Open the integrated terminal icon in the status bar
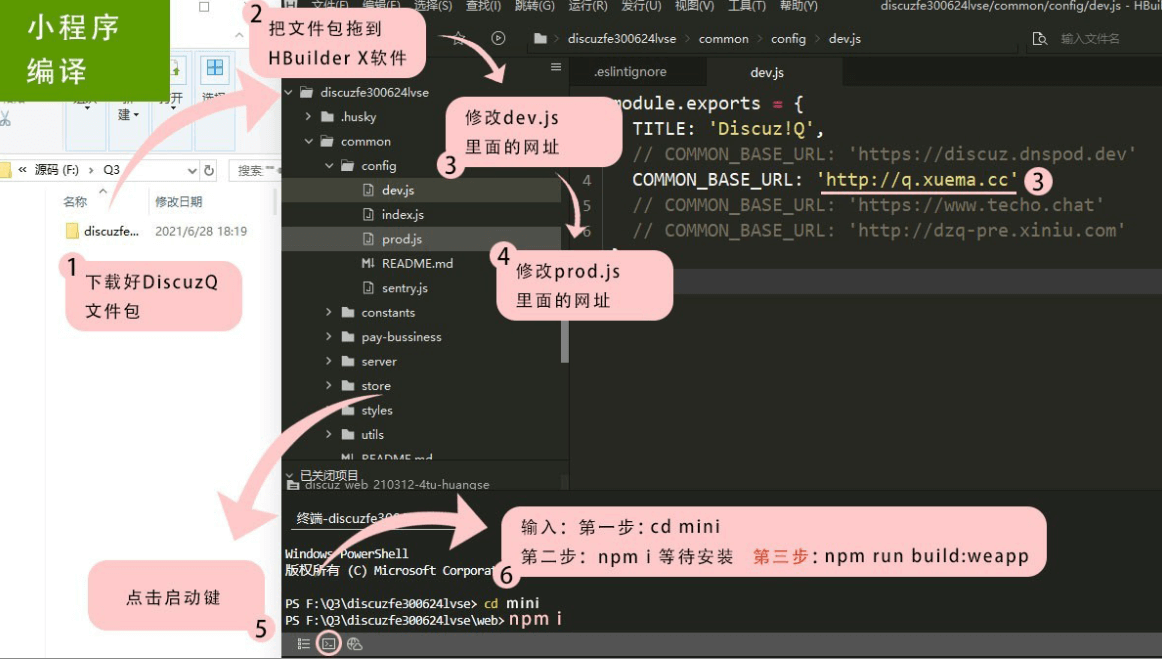Viewport: 1162px width, 659px height. point(329,643)
